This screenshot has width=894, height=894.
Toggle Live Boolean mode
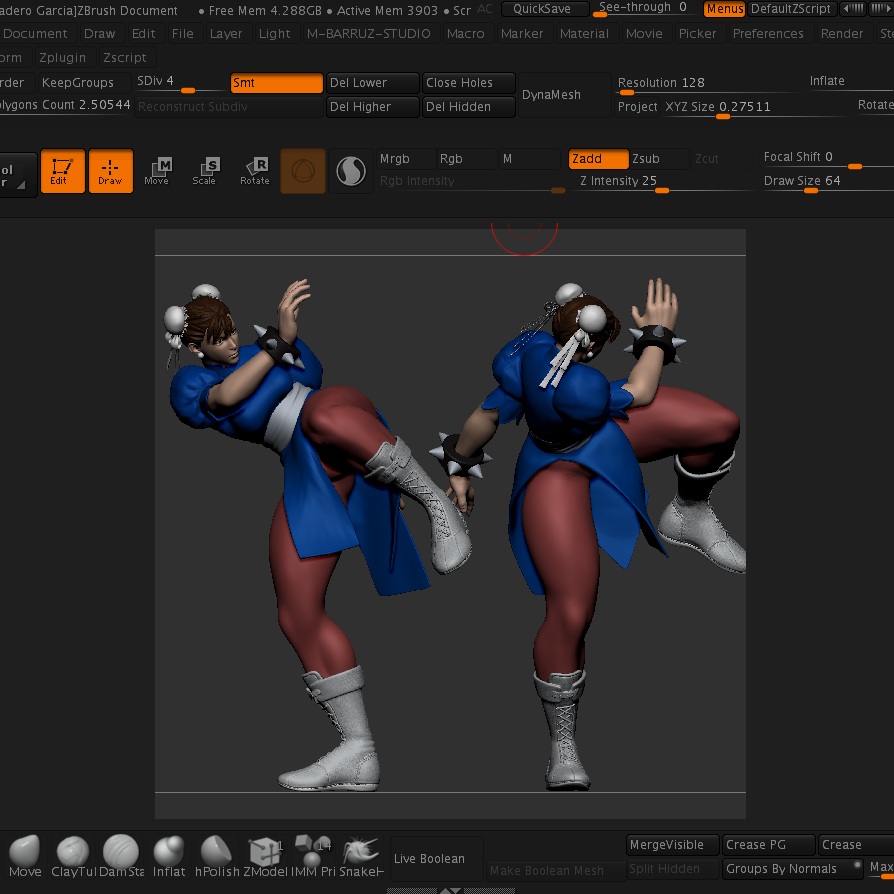tap(429, 859)
